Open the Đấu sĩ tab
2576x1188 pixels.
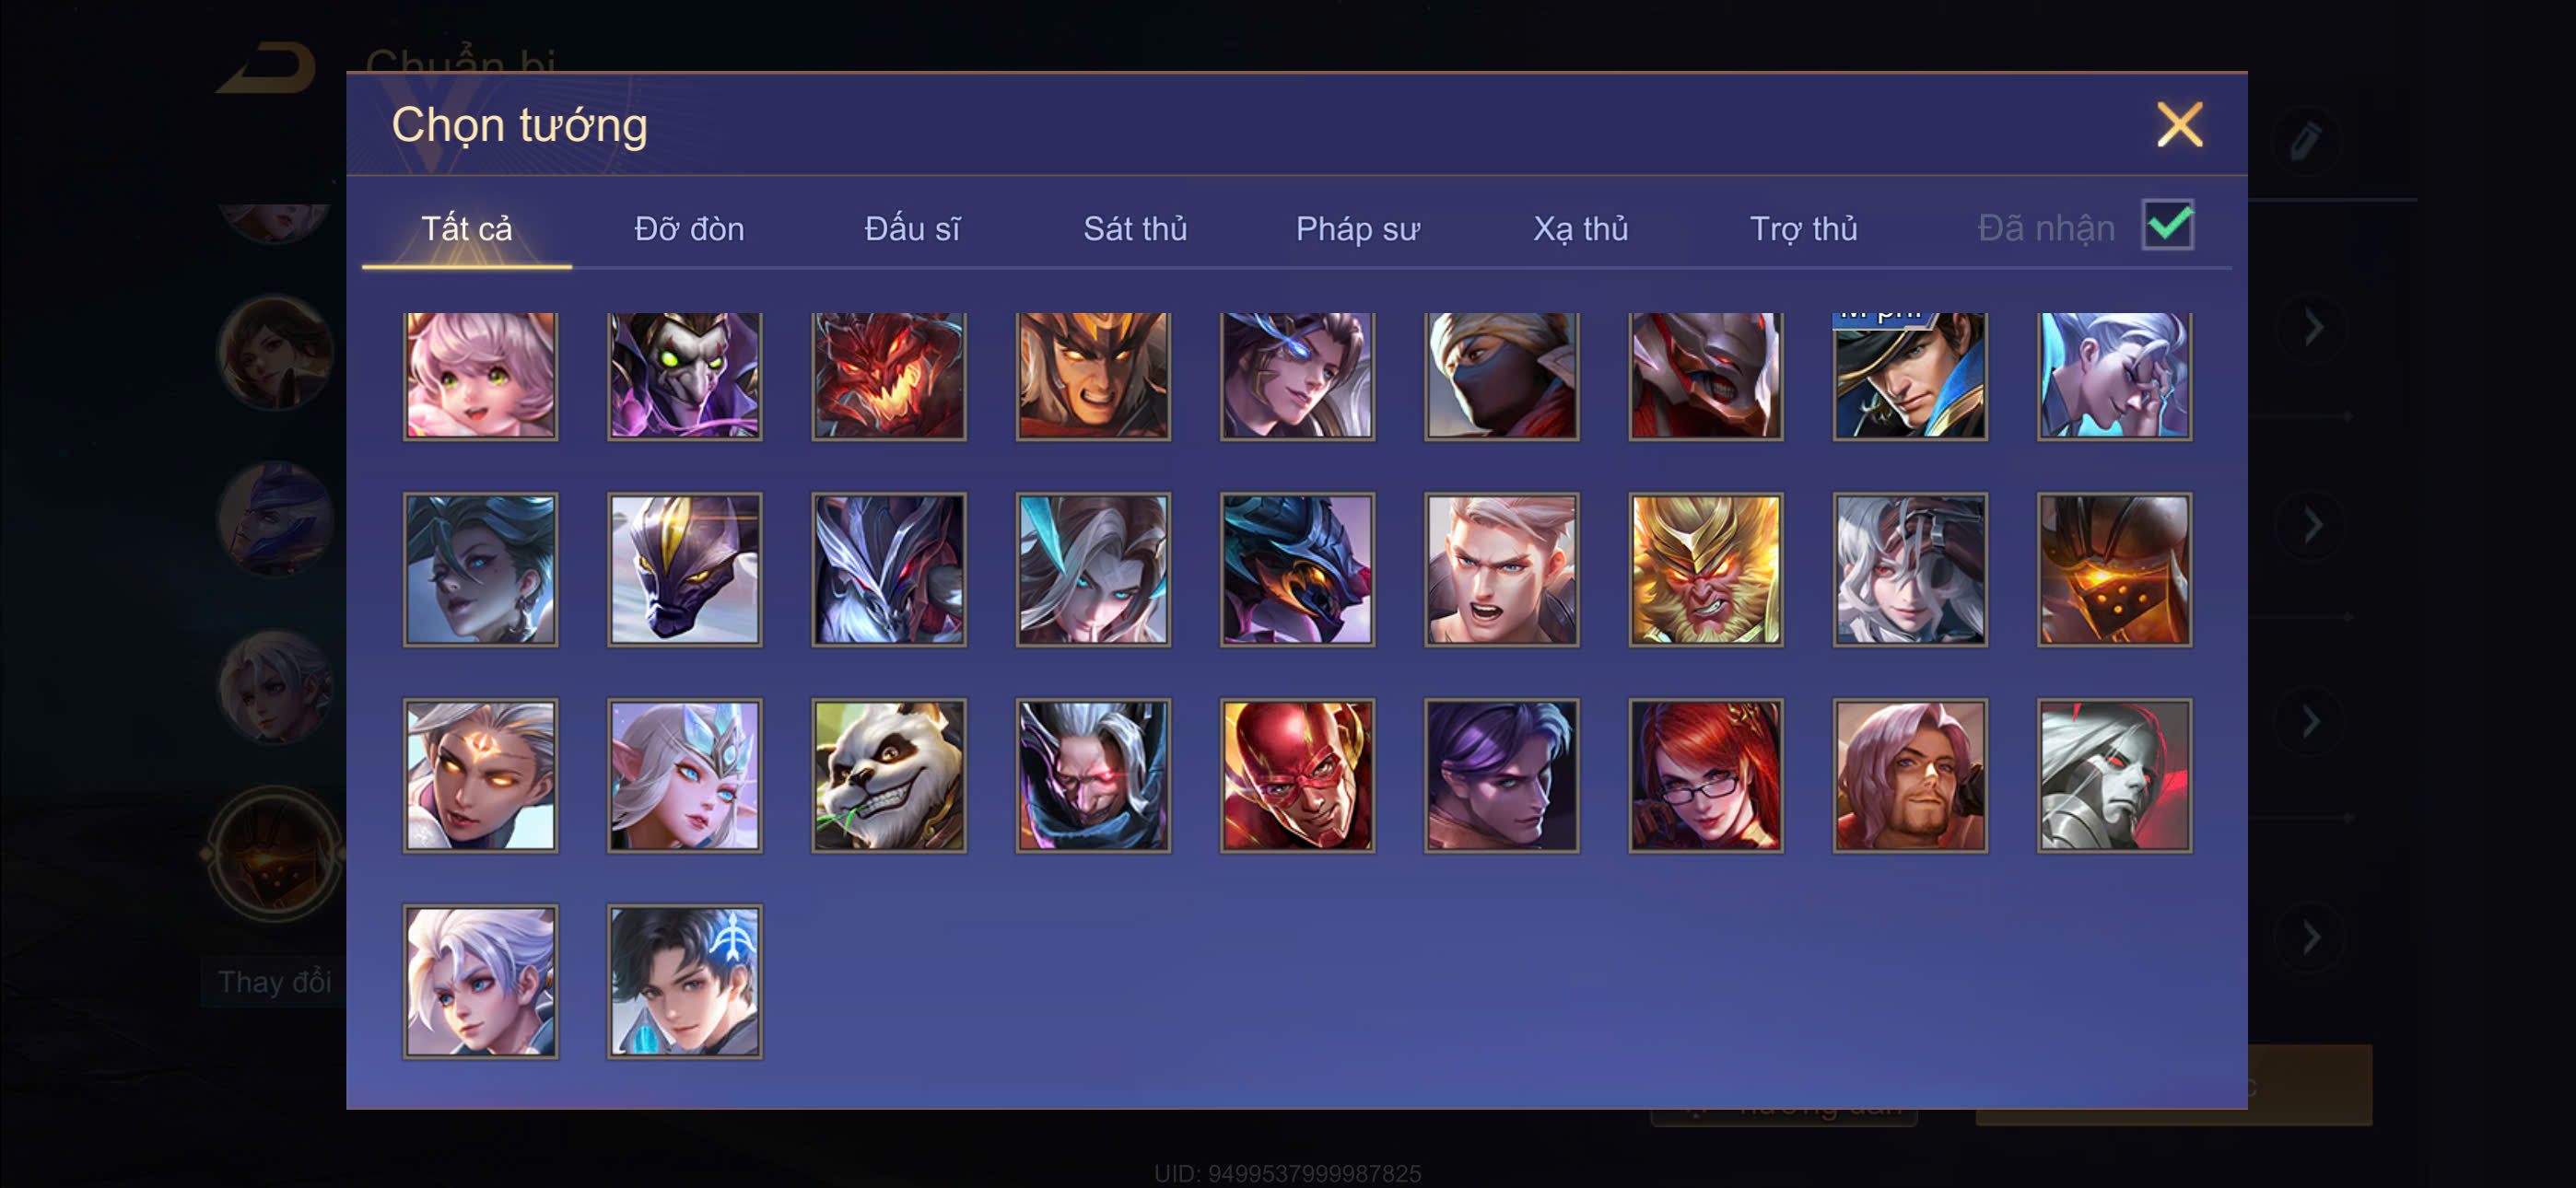click(x=912, y=229)
